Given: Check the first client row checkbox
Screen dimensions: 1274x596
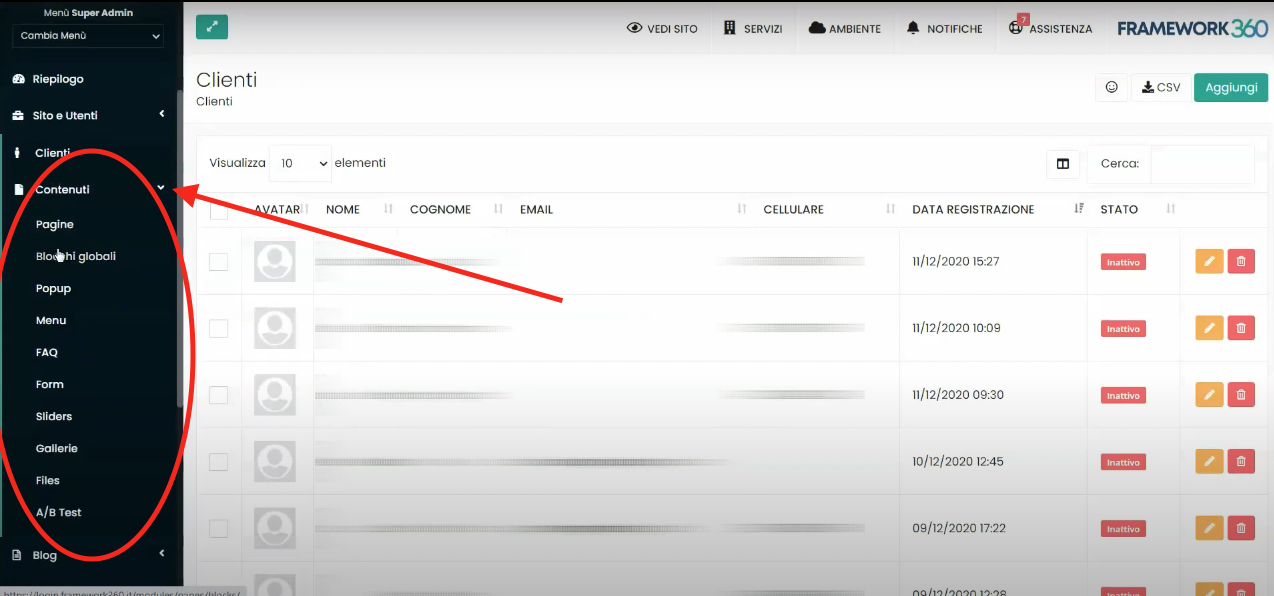Looking at the screenshot, I should (218, 262).
